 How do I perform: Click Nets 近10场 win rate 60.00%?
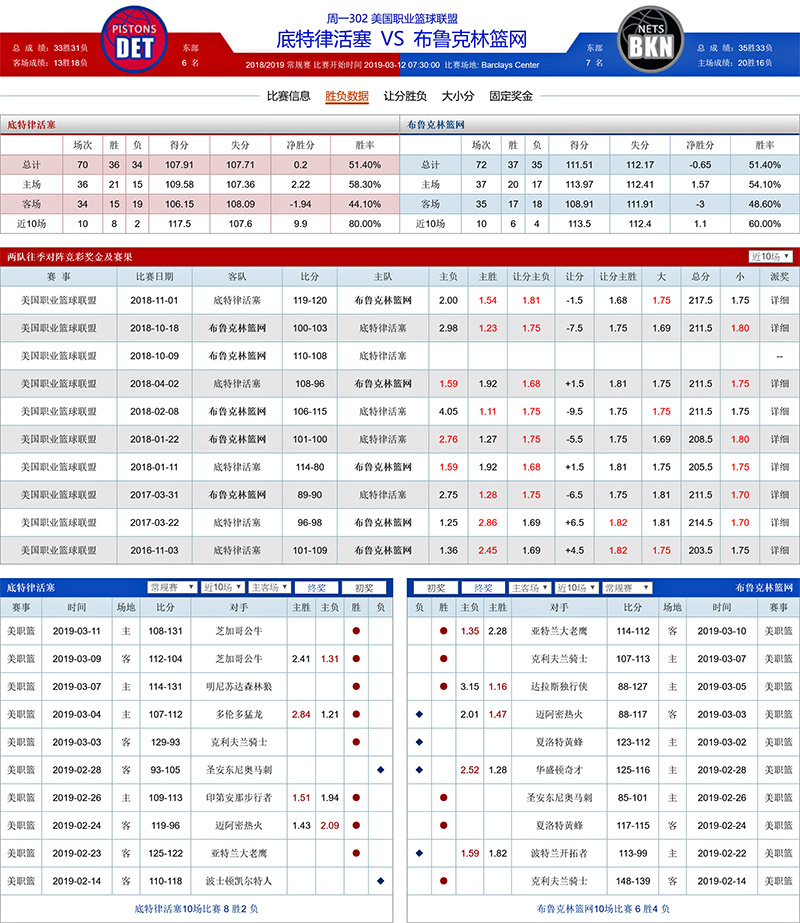(764, 224)
